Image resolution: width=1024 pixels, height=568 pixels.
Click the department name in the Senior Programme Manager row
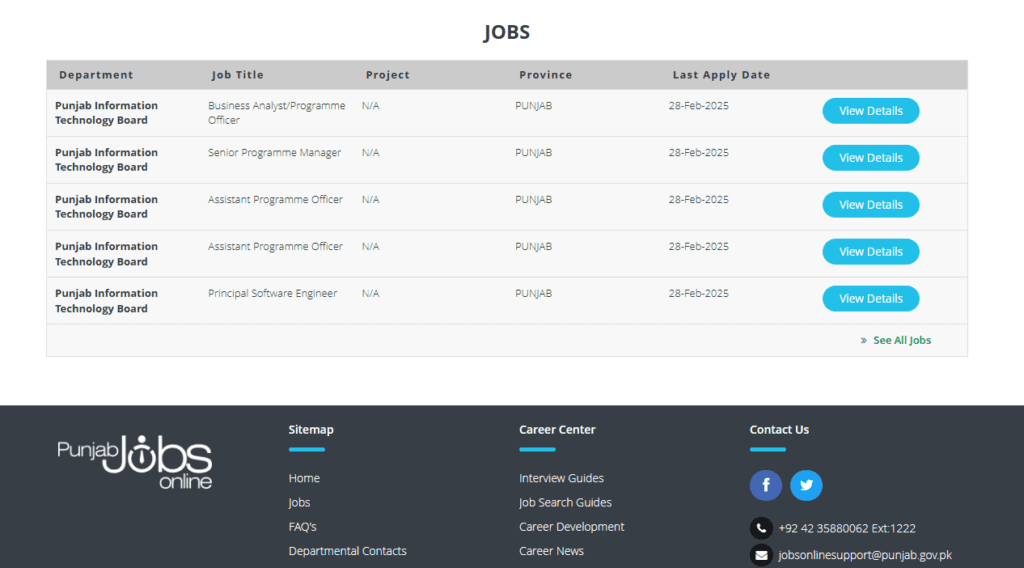[x=106, y=160]
